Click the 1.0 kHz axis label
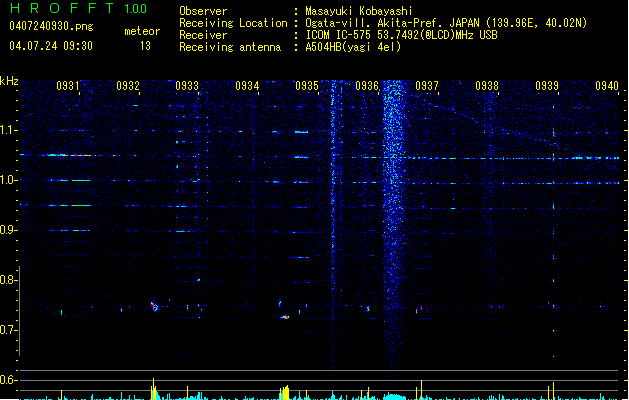The image size is (629, 400). click(8, 180)
